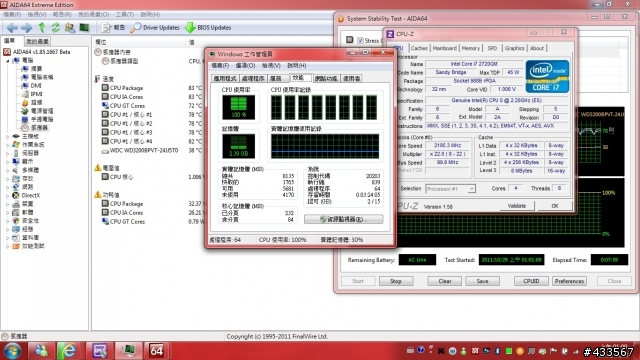The image size is (640, 360).
Task: Open the CPU-Z Selection Processor #1 dropdown
Action: pos(450,189)
